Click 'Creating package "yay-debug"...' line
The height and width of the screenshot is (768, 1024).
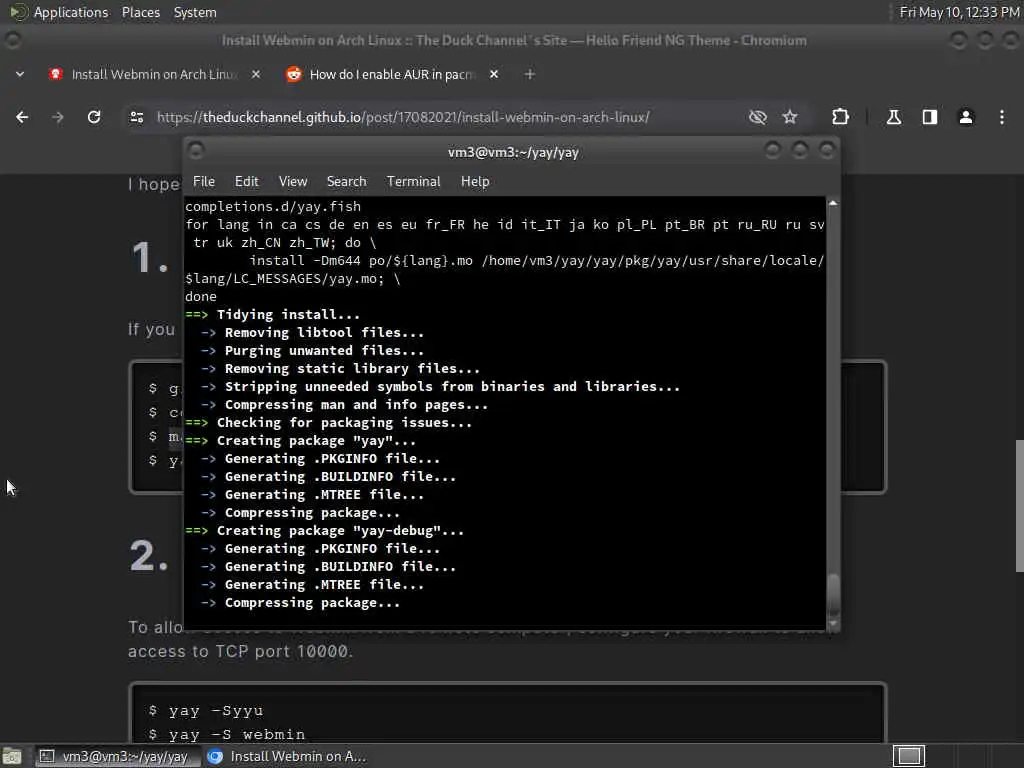(340, 531)
